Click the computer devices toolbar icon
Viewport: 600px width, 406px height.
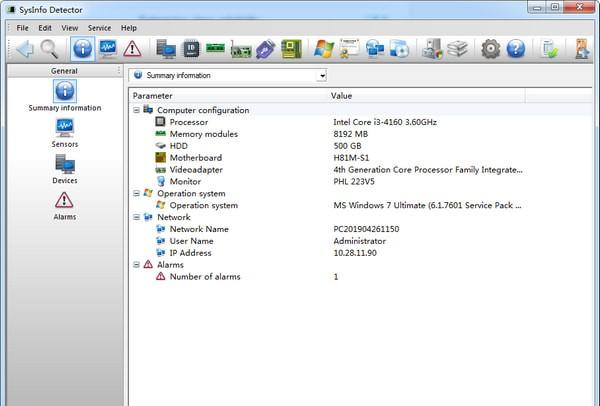(166, 49)
